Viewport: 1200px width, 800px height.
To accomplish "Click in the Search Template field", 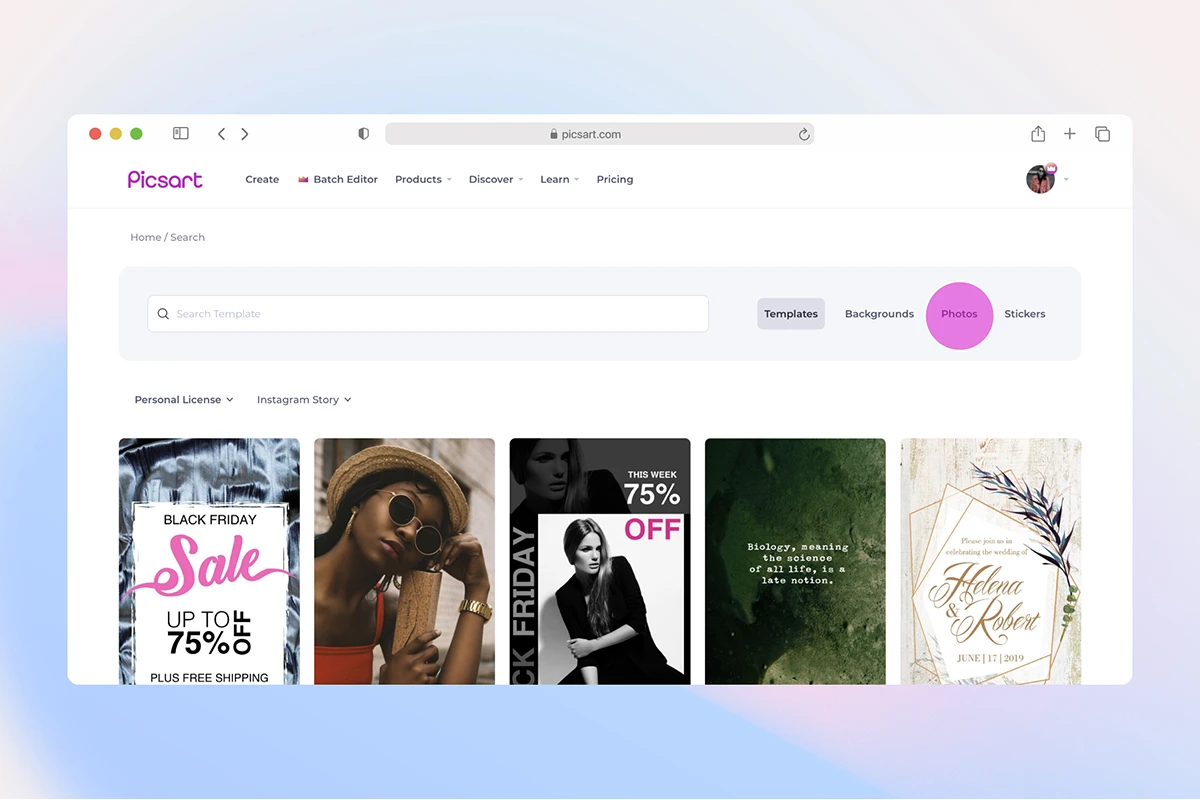I will (430, 314).
